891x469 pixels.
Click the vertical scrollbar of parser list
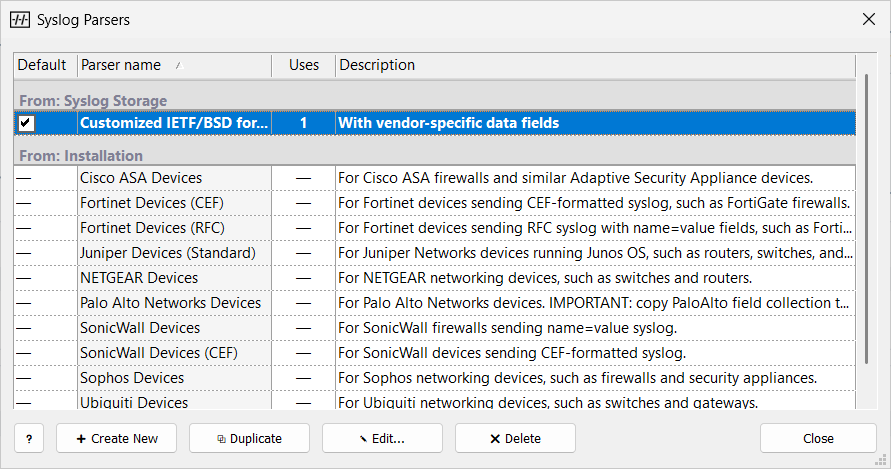click(866, 219)
